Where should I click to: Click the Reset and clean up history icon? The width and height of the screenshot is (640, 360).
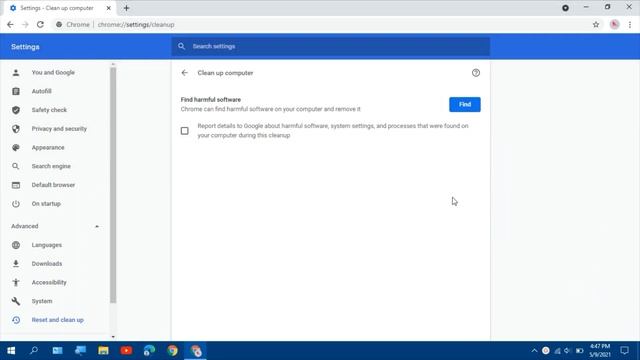(16, 320)
